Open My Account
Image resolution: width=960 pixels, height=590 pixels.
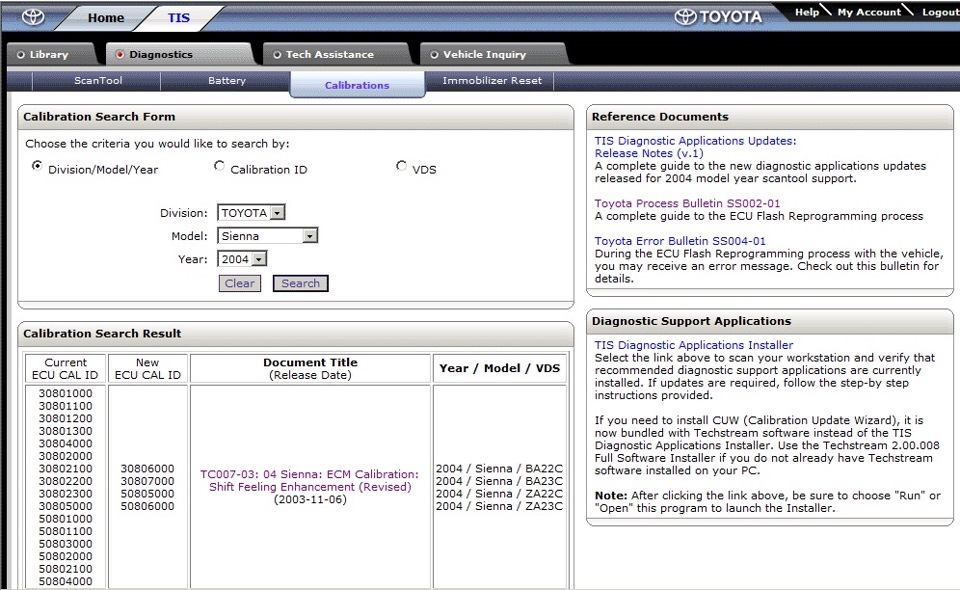[x=869, y=12]
